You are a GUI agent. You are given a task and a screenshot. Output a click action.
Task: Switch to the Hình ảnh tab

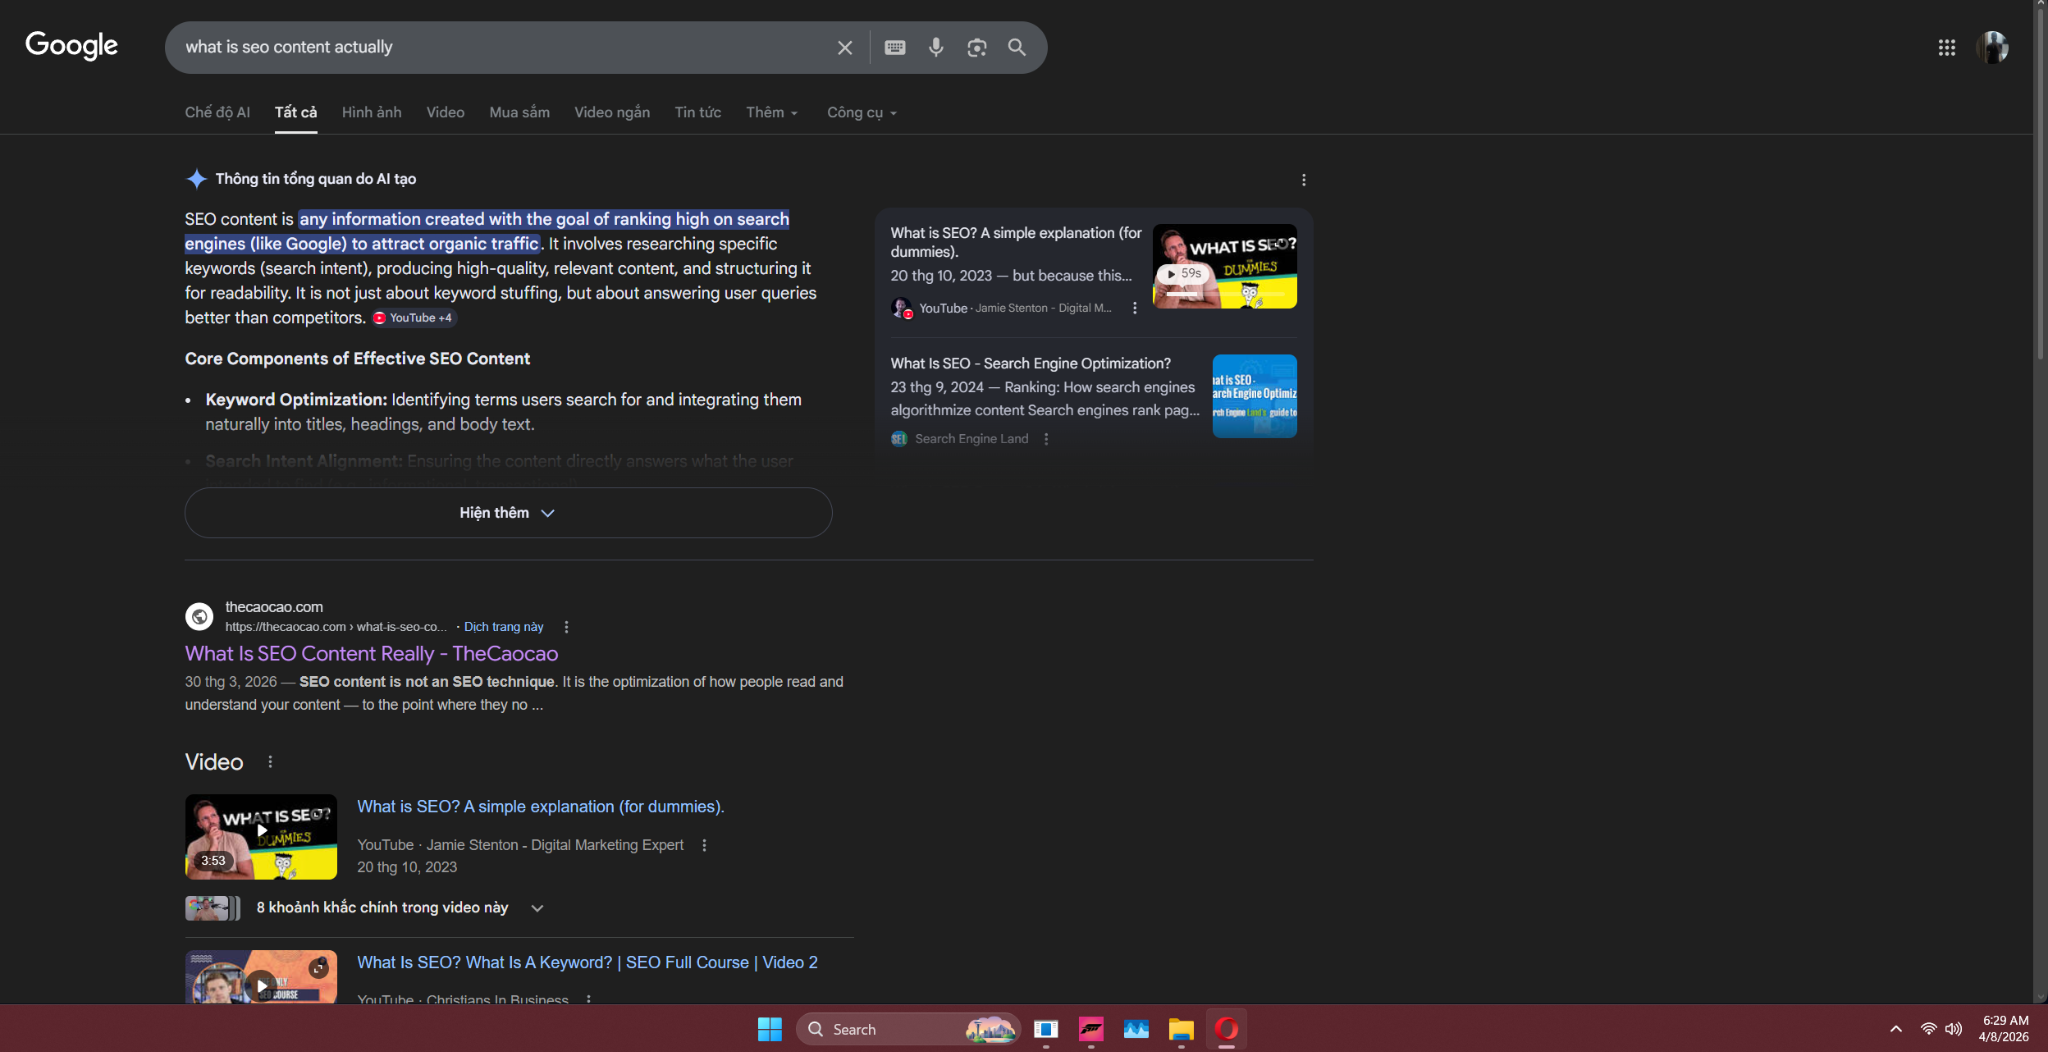[371, 113]
